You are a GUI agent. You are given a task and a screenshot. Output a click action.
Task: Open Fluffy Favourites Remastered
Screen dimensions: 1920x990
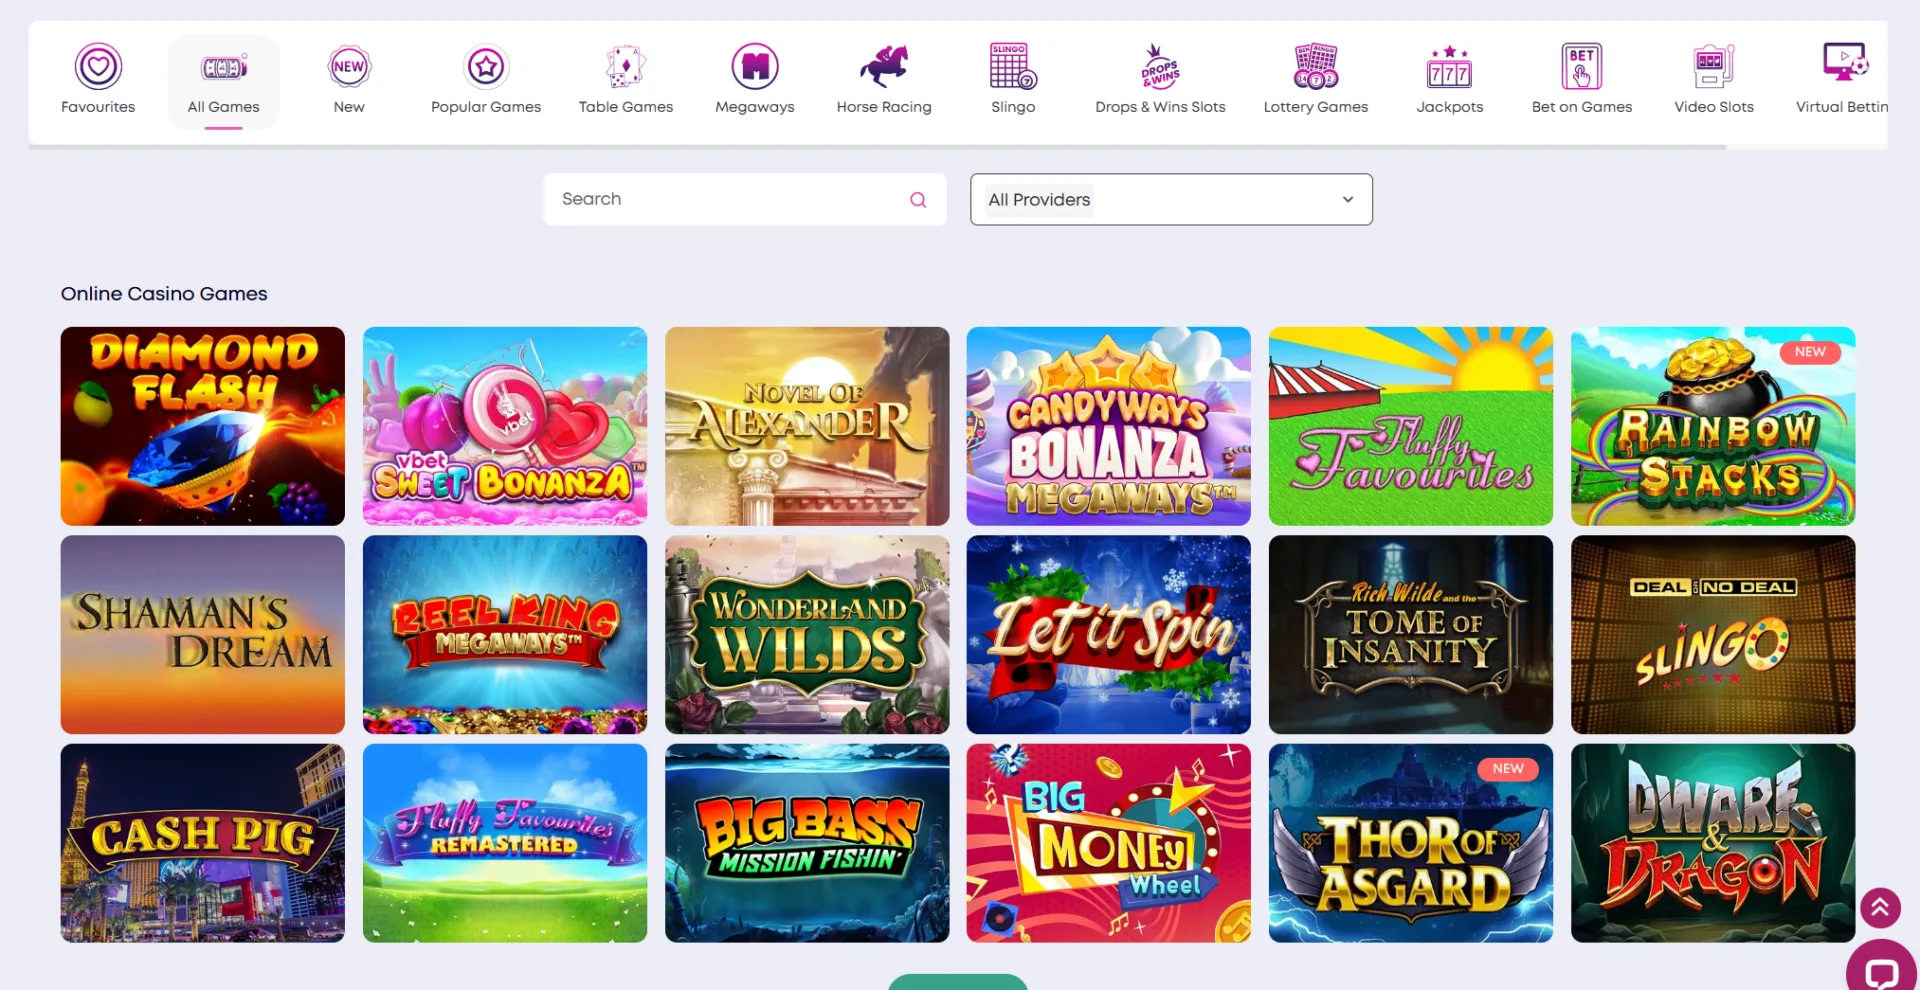click(x=505, y=843)
